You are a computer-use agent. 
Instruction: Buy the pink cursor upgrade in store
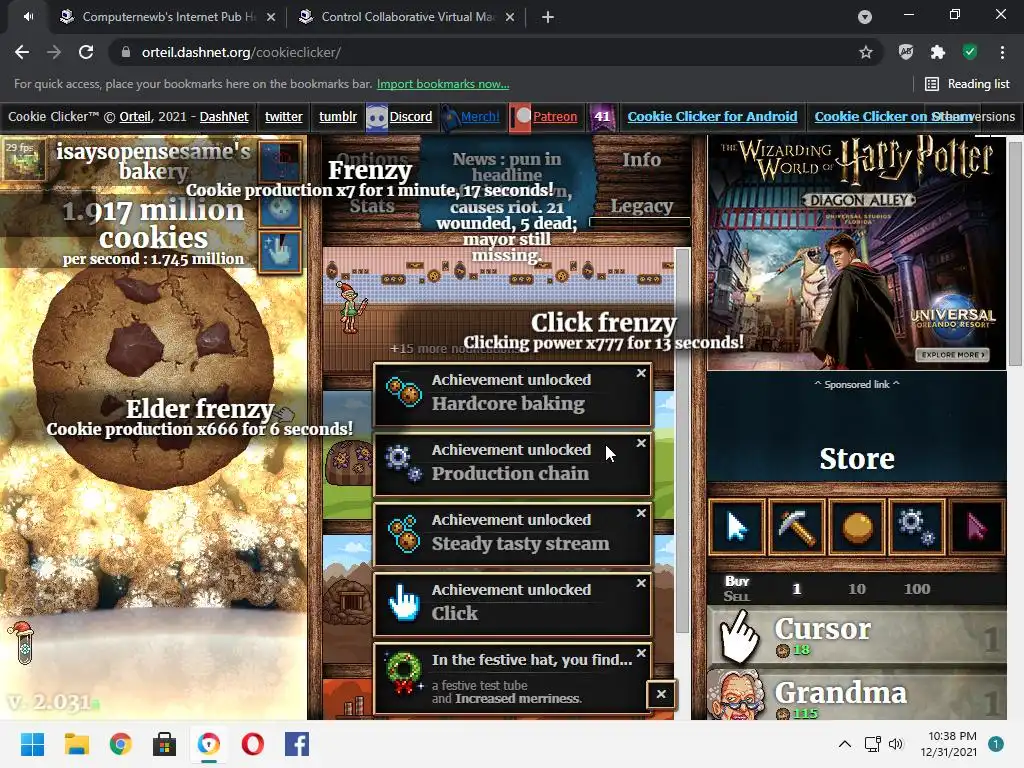(977, 528)
